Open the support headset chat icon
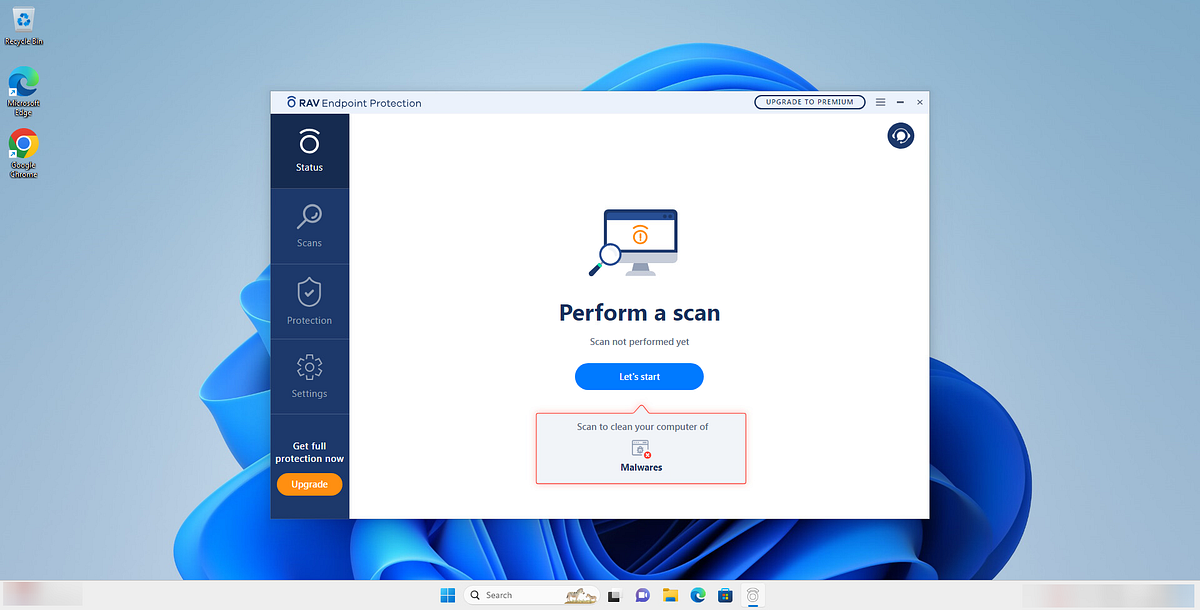Image resolution: width=1200 pixels, height=610 pixels. [901, 136]
